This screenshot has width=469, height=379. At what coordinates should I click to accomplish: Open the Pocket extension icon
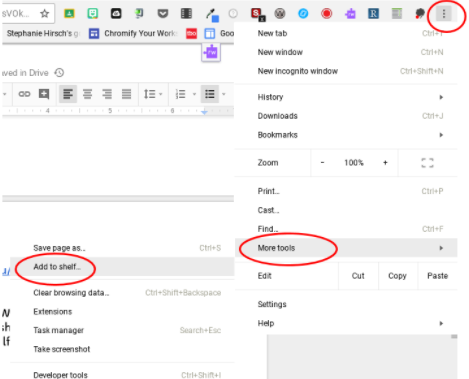163,14
